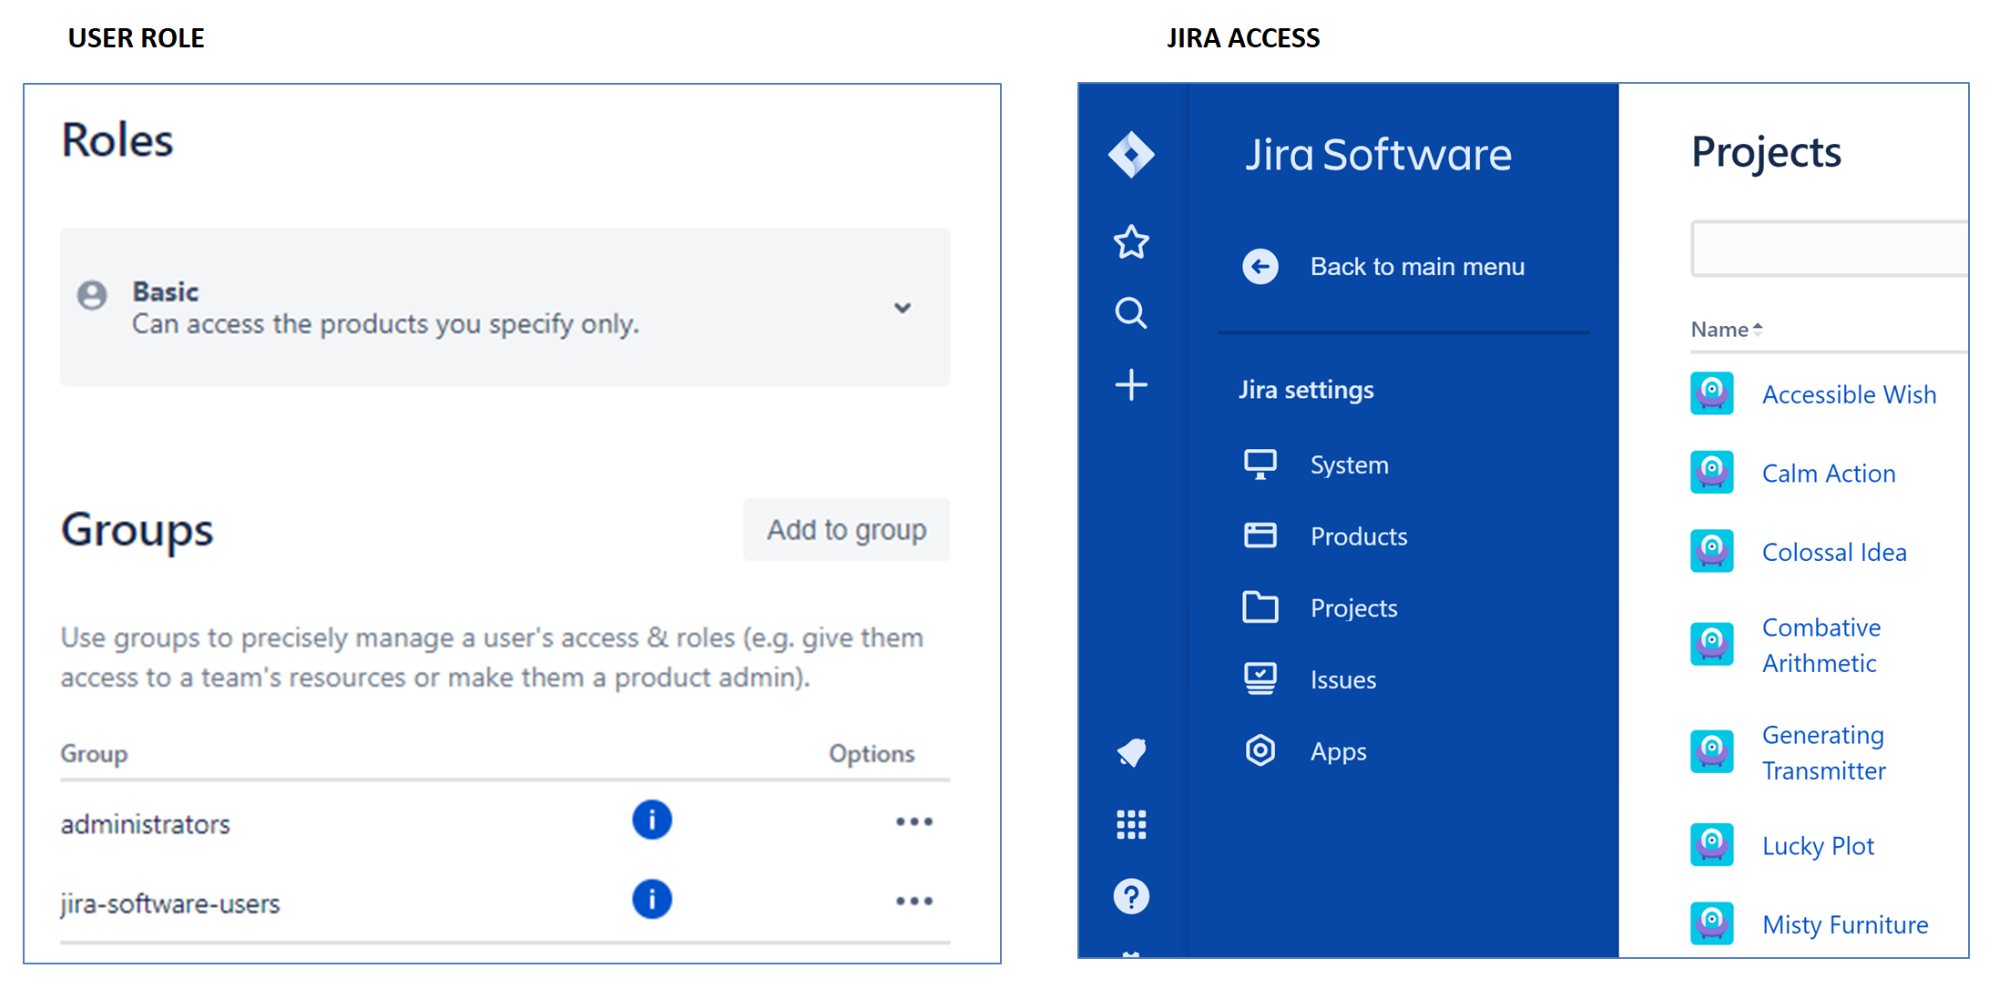Click the Products card icon

[1260, 535]
